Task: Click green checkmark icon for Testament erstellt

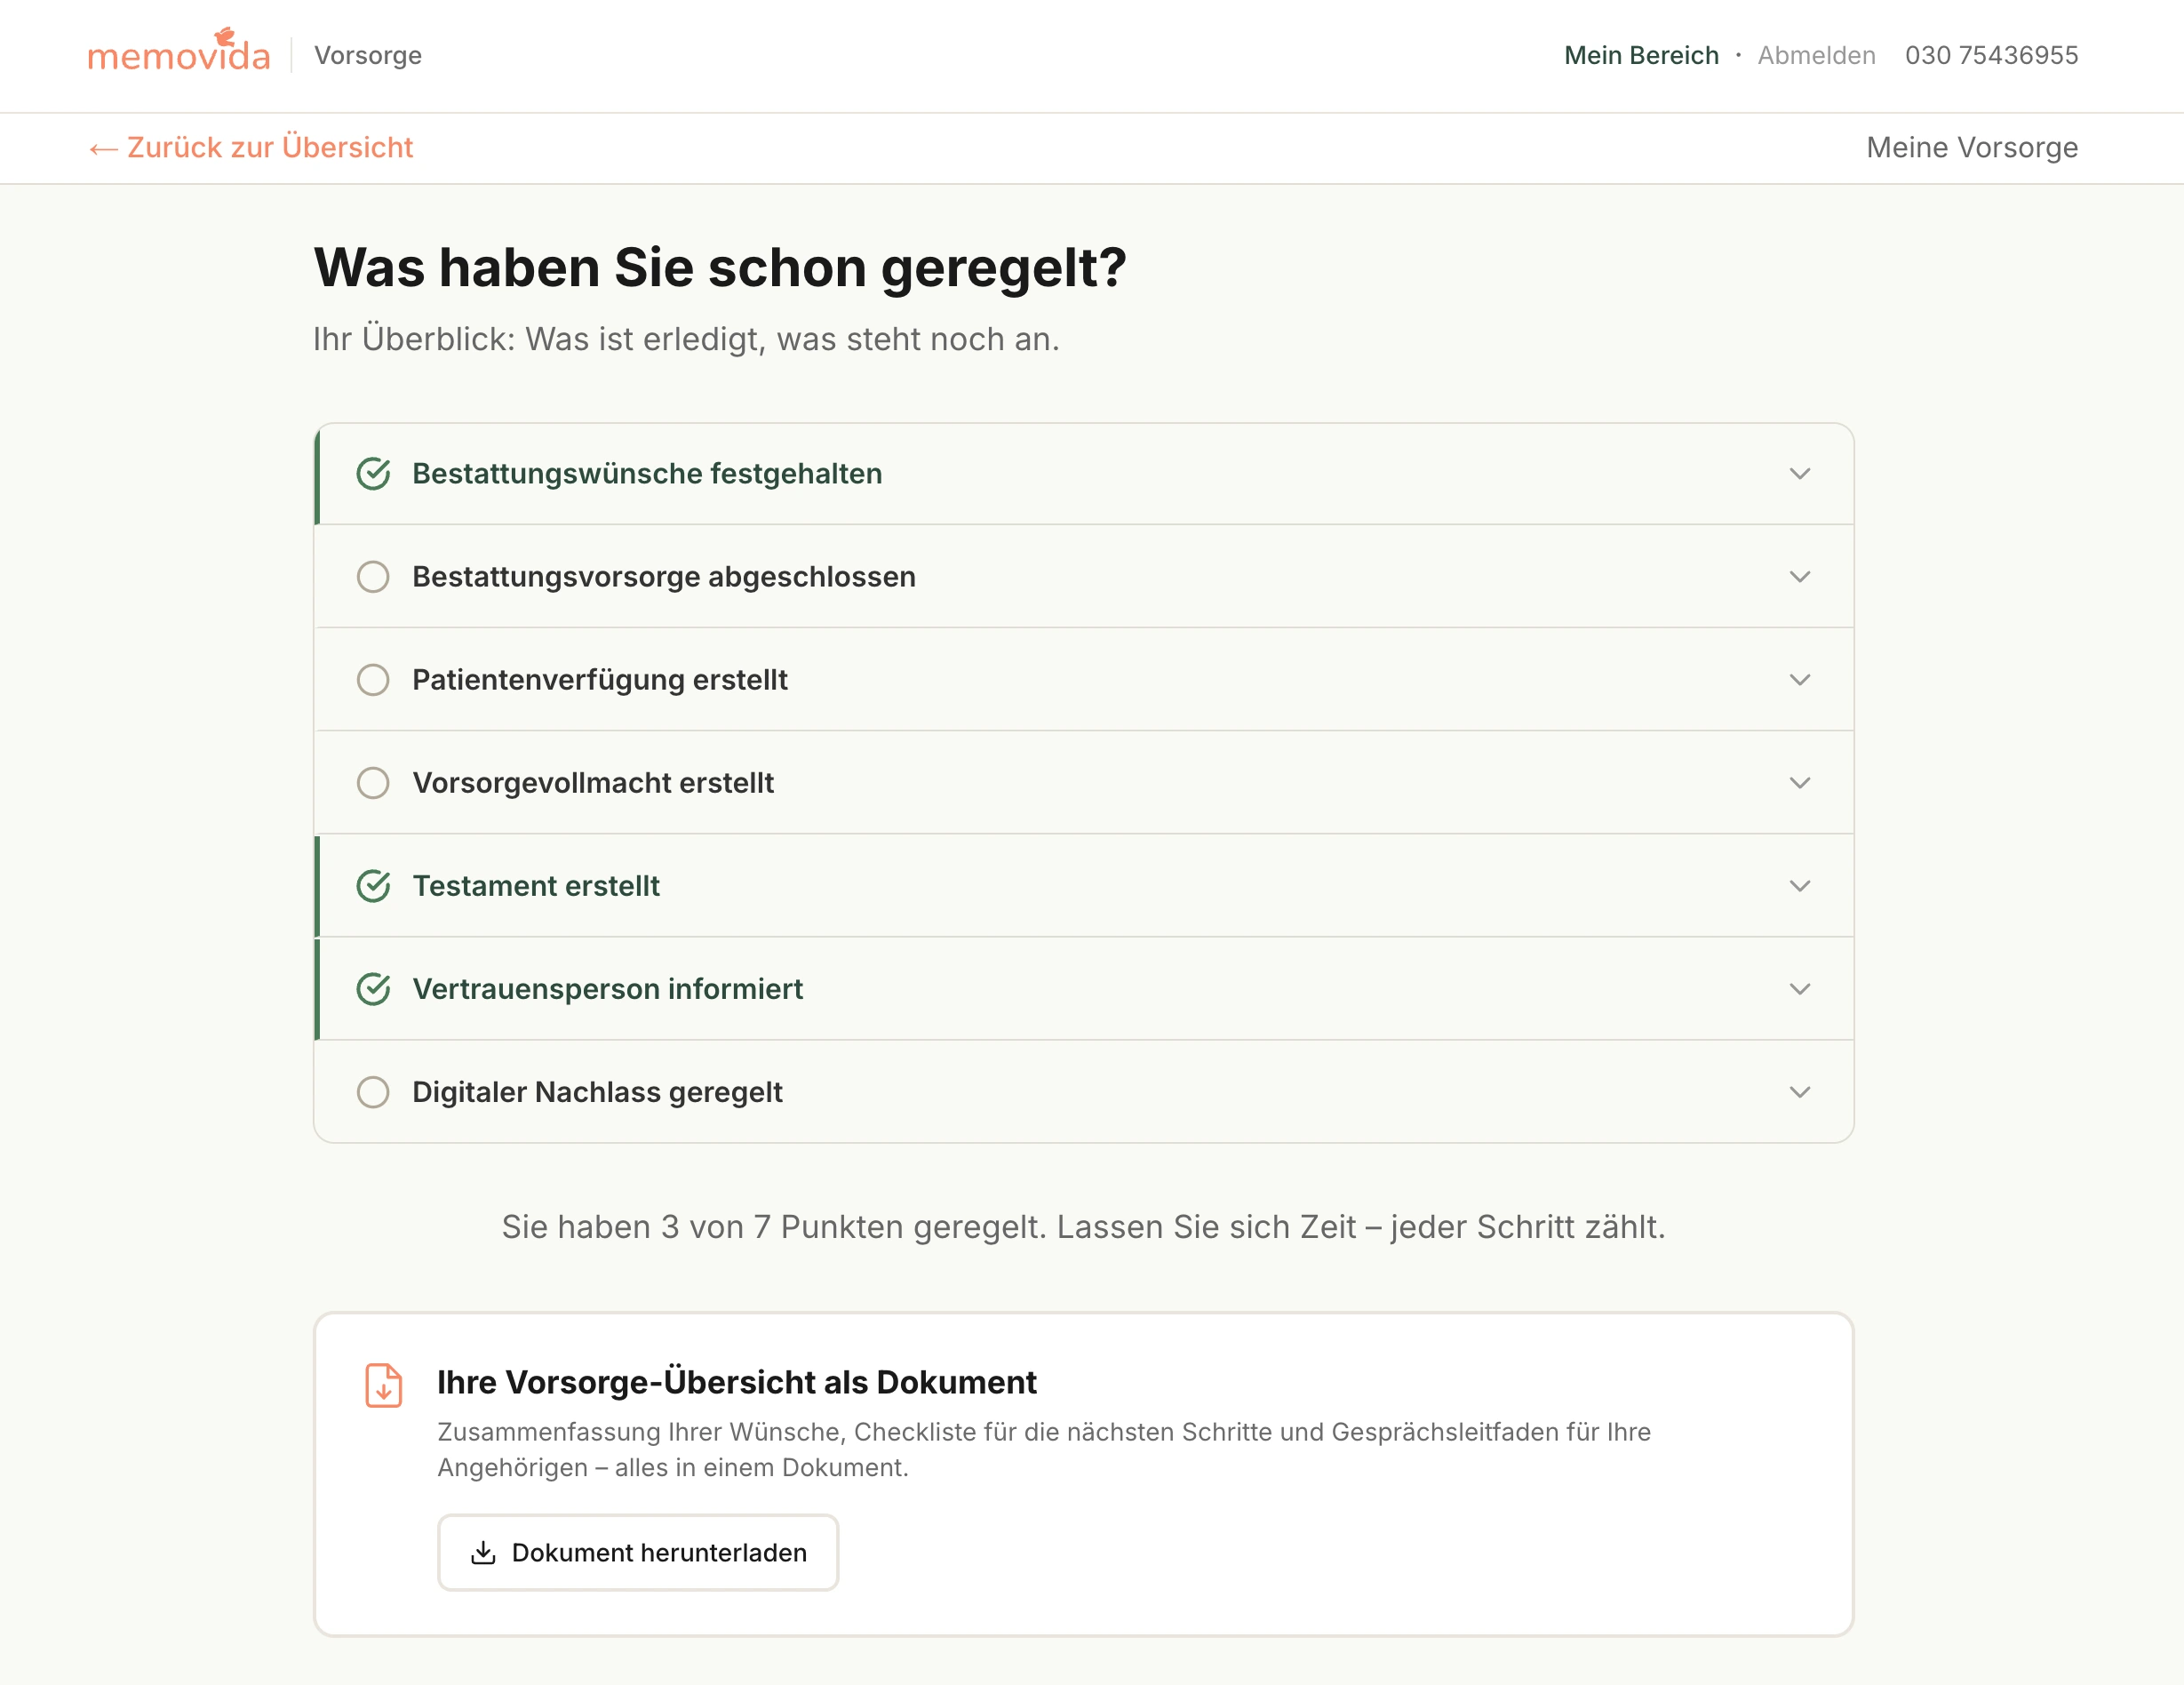Action: pos(373,886)
